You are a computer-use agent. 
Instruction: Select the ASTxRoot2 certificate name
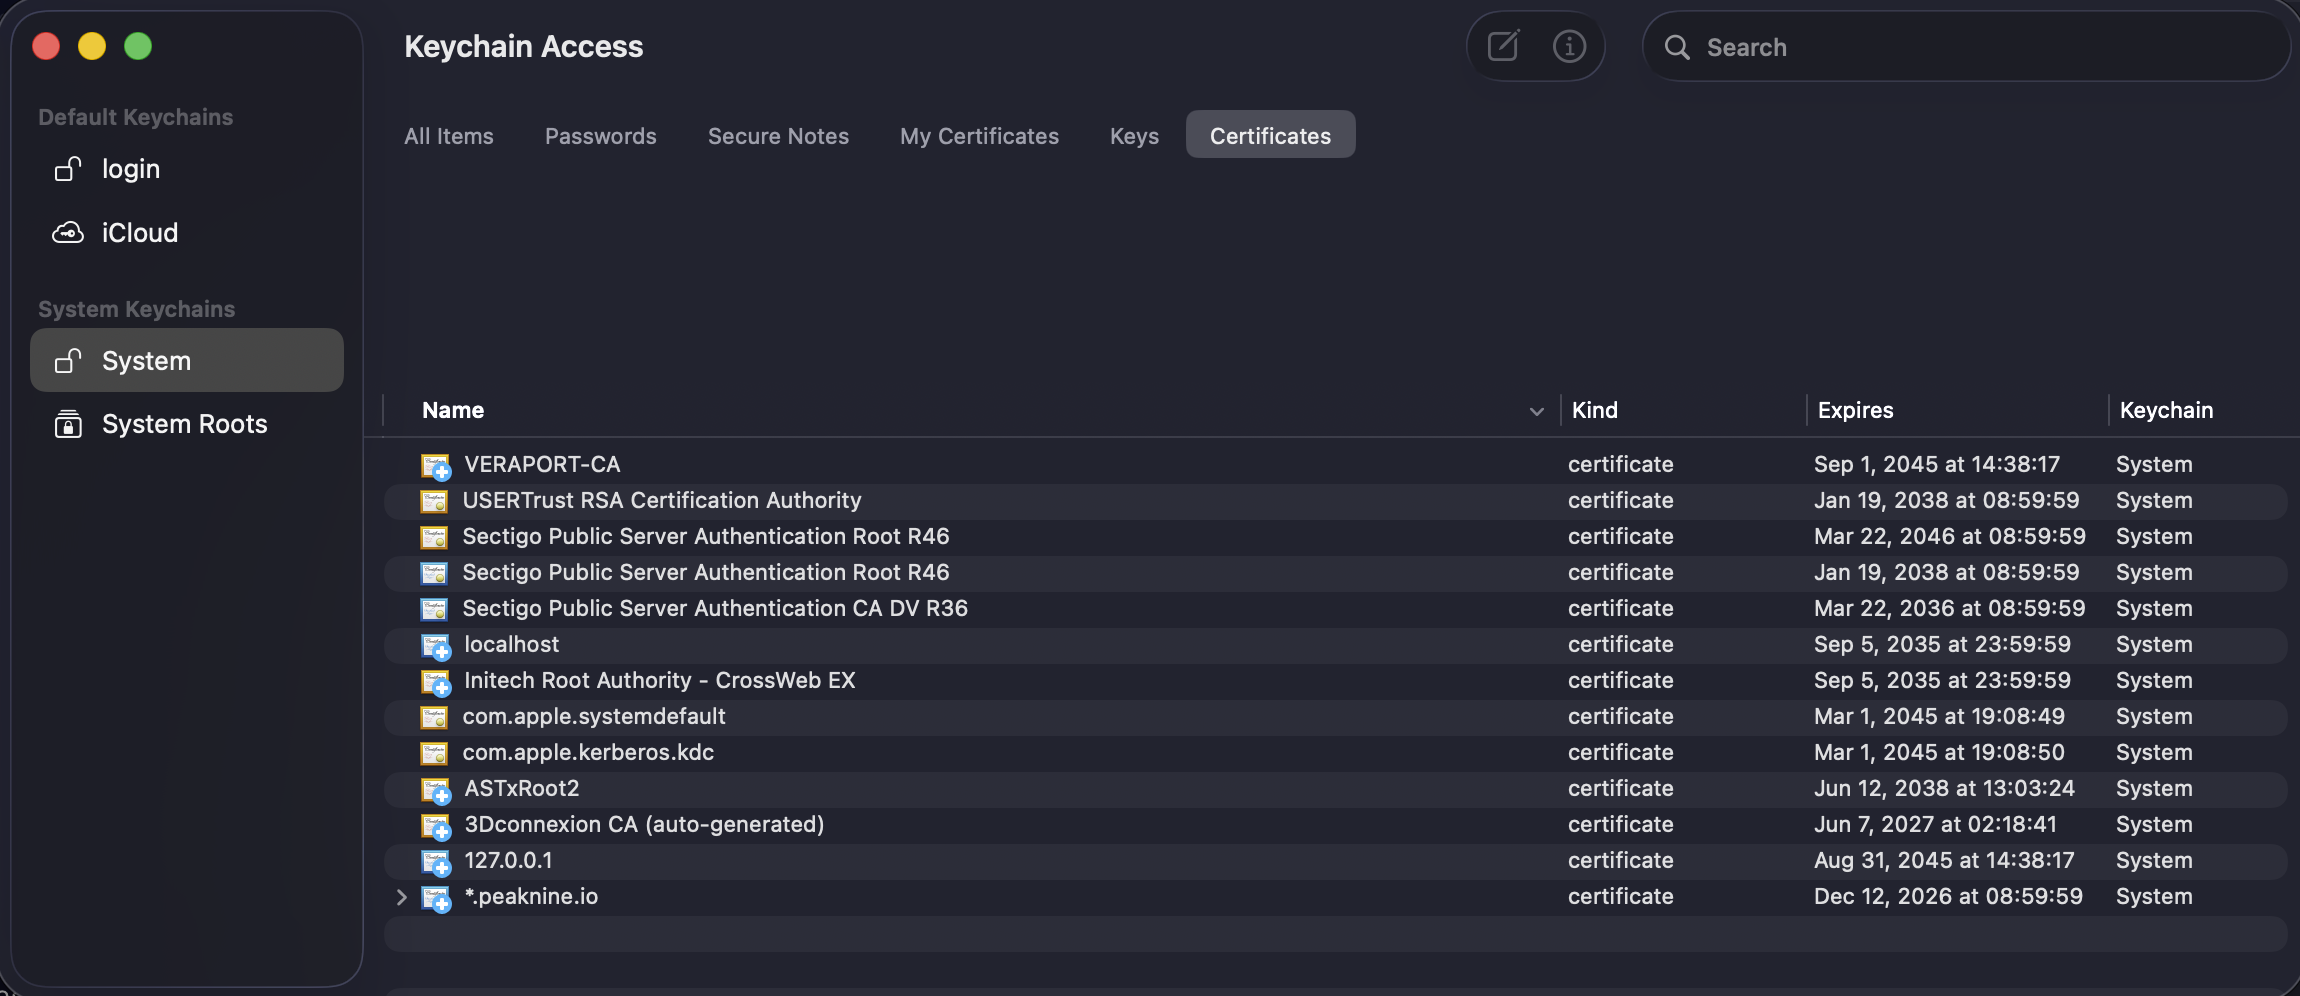pyautogui.click(x=522, y=788)
